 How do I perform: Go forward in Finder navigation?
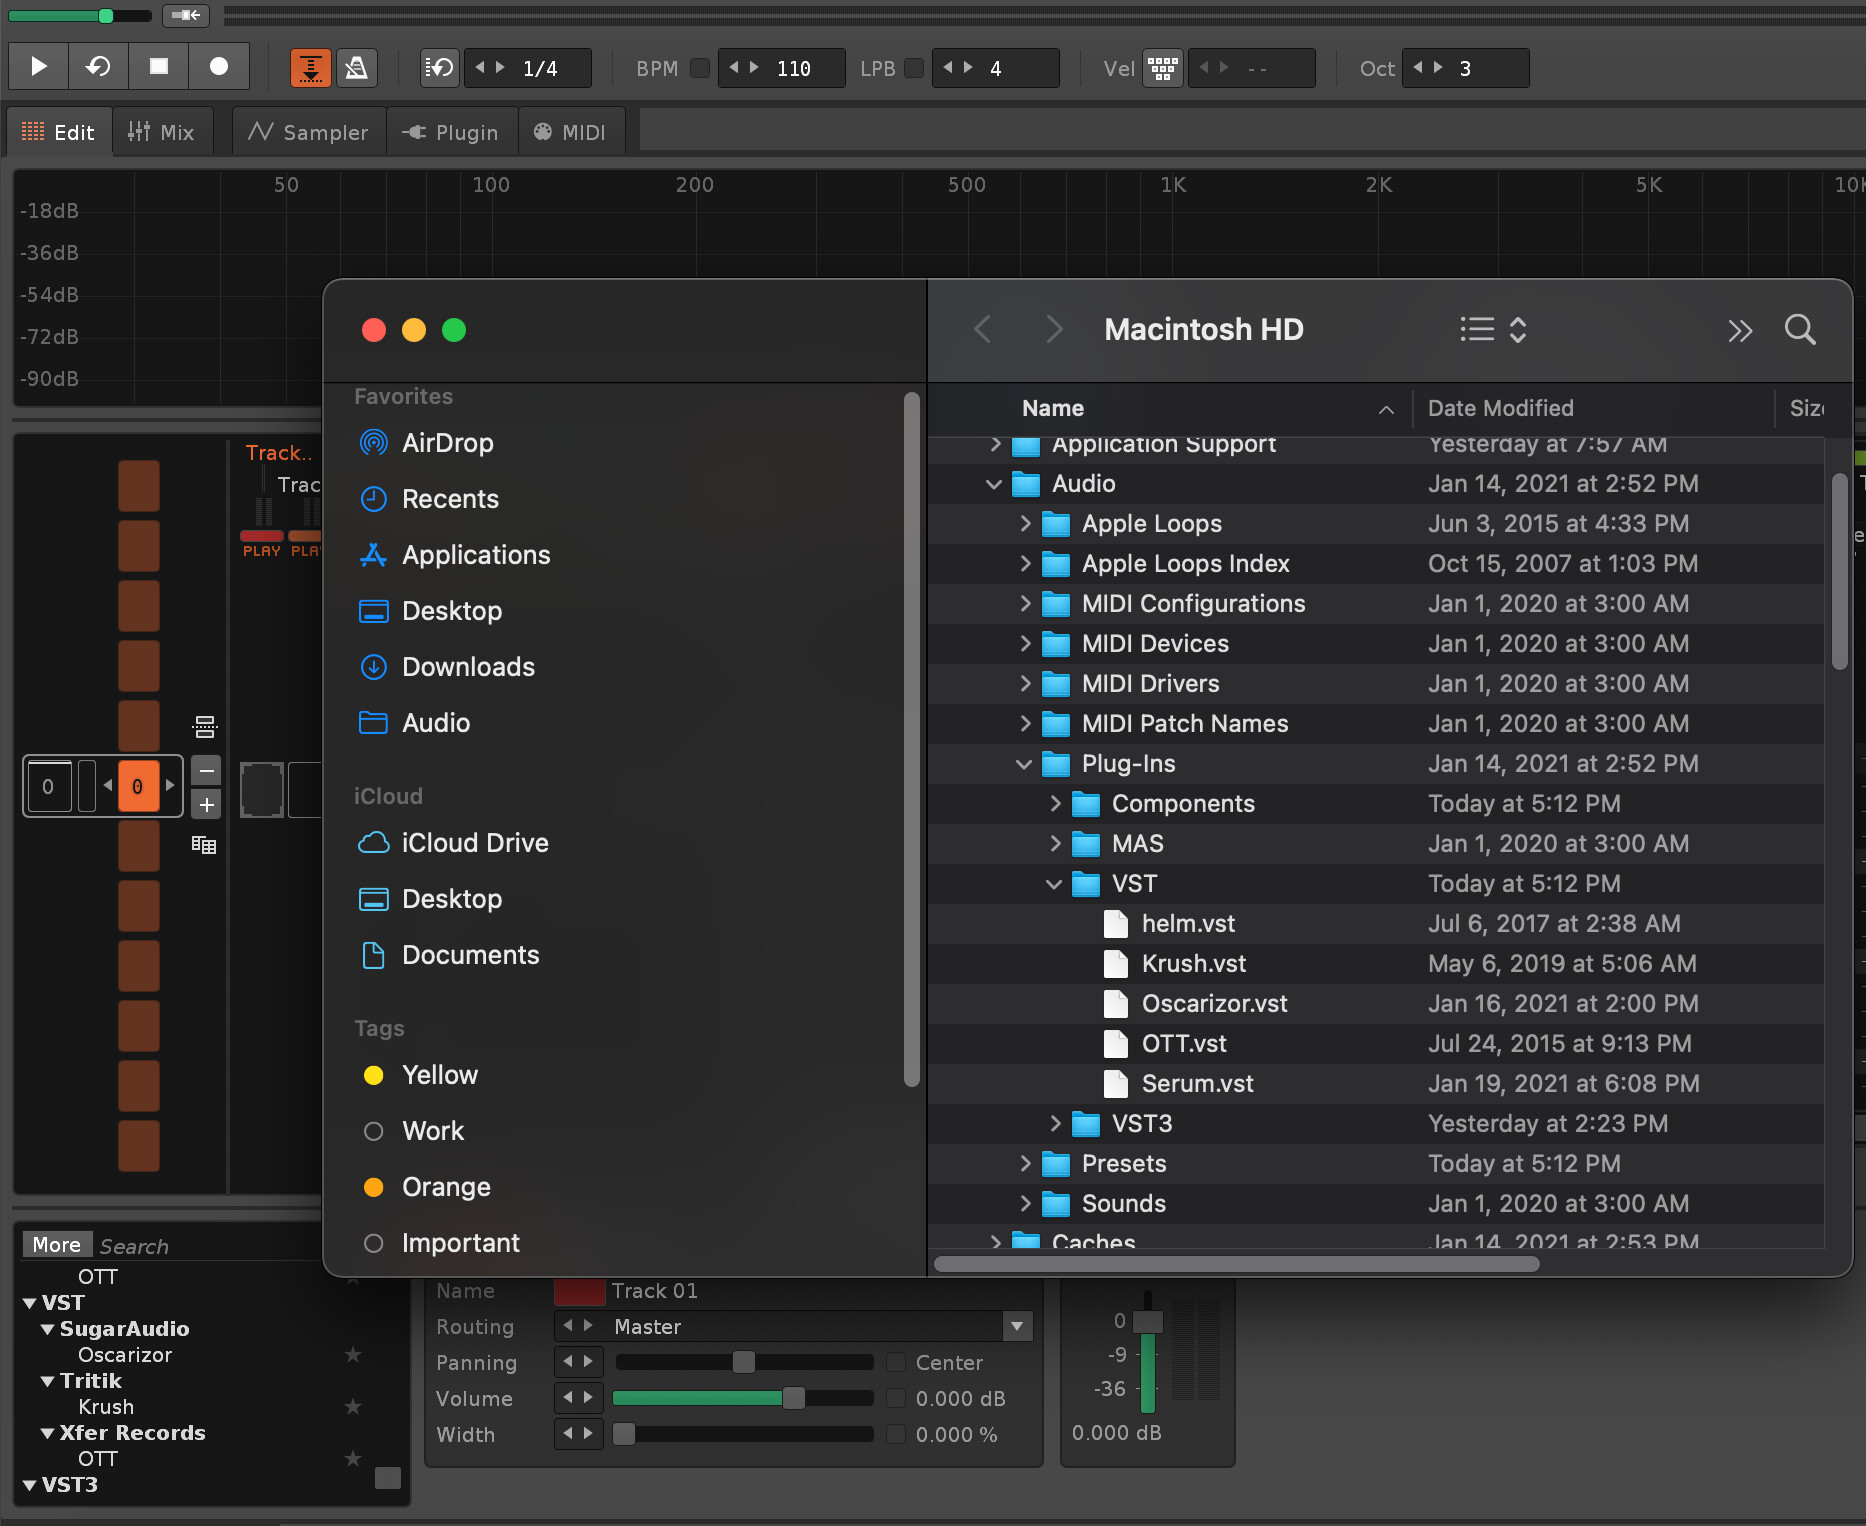[1054, 329]
